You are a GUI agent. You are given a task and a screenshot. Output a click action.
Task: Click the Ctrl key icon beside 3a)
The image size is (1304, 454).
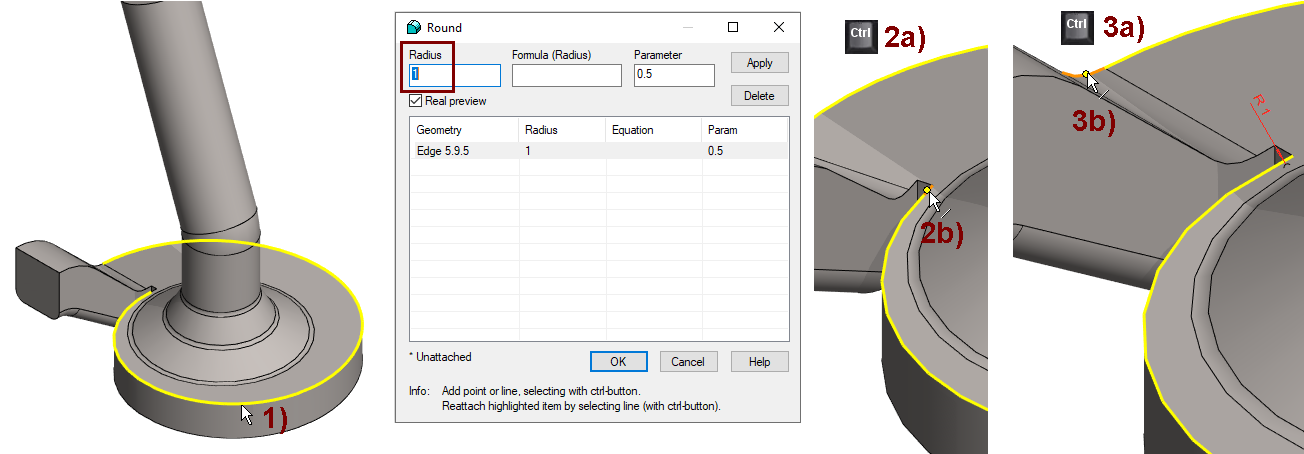(1076, 25)
